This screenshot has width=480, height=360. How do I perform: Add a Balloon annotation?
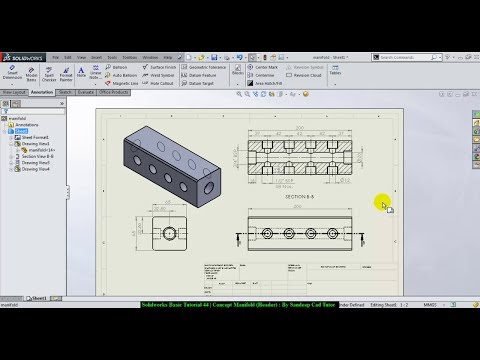116,67
